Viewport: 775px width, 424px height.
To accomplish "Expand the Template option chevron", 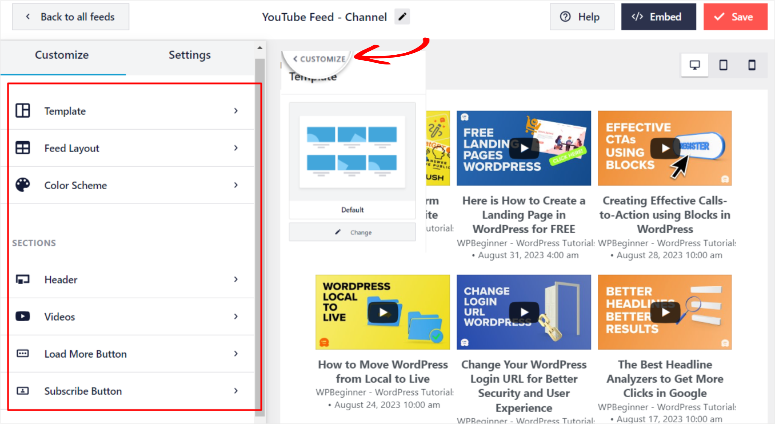I will 236,111.
